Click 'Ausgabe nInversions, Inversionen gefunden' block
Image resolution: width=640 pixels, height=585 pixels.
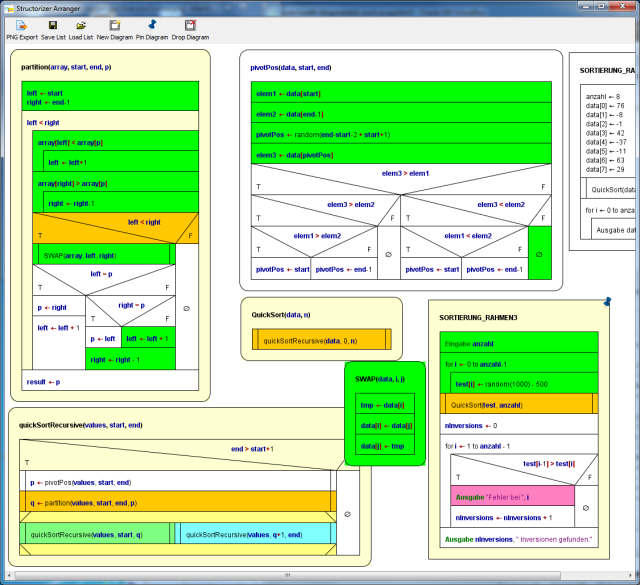point(519,538)
